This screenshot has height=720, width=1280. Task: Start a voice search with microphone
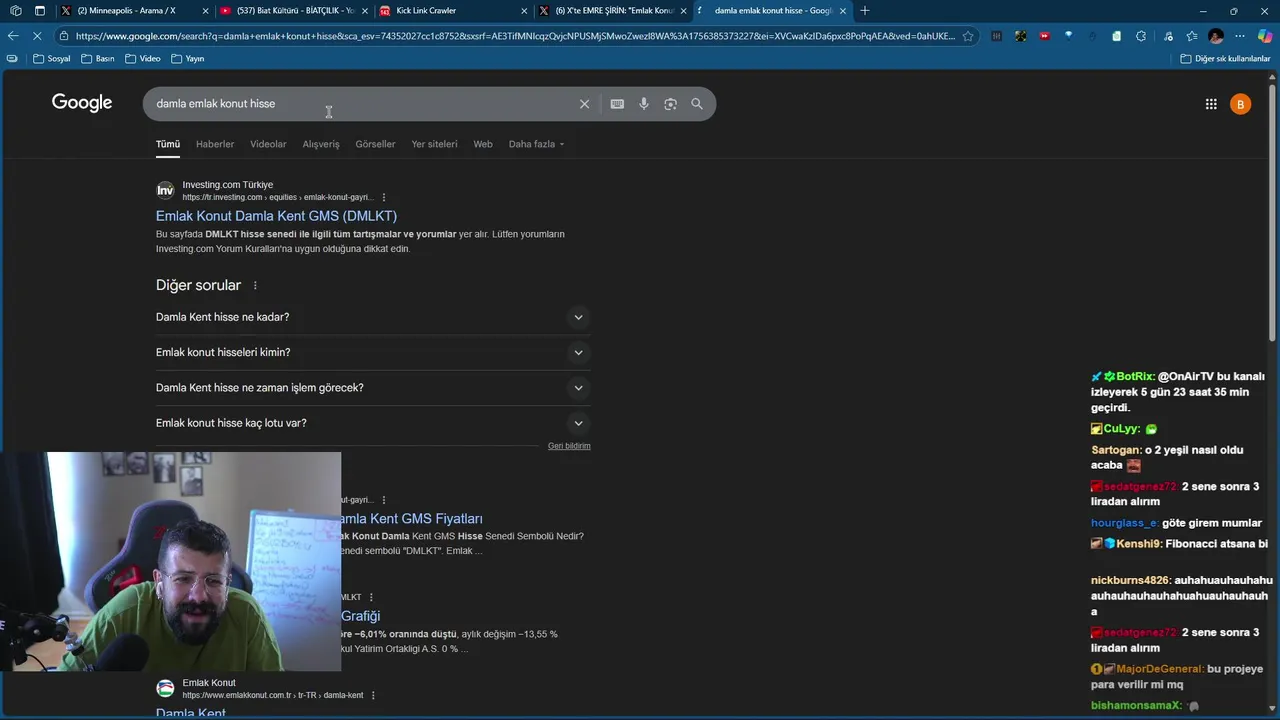point(644,104)
